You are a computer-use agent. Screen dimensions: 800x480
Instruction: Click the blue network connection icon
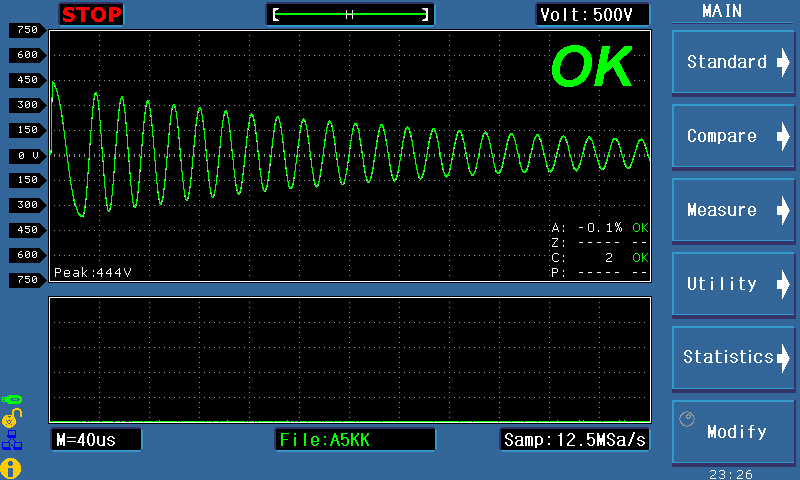(11, 441)
